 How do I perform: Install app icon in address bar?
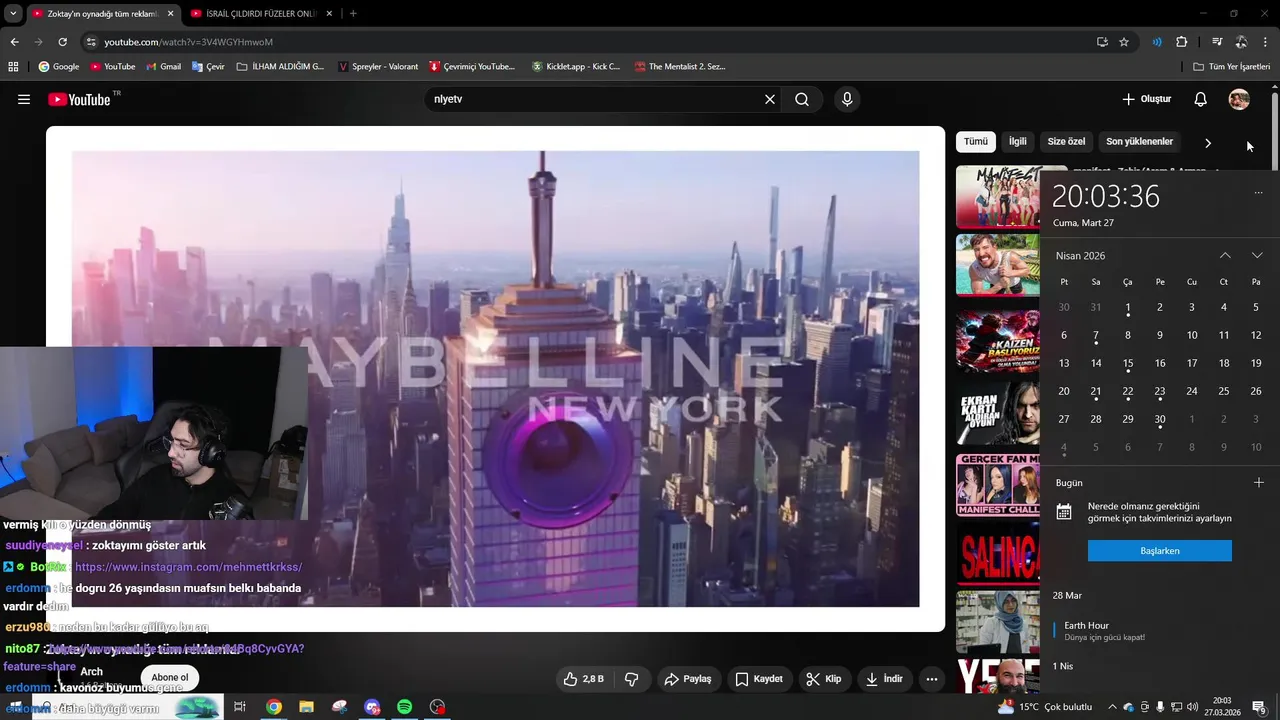pyautogui.click(x=1102, y=42)
